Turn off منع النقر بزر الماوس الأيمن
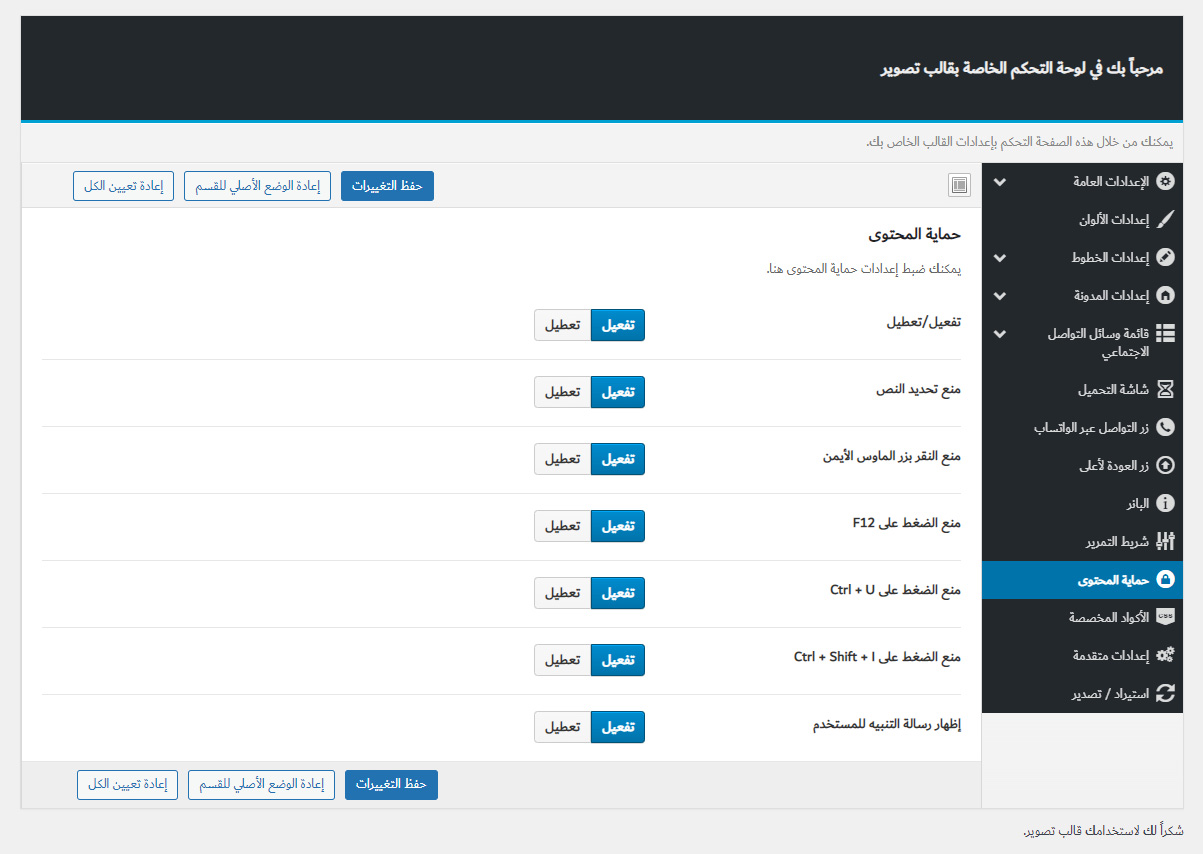1203x854 pixels. coord(562,459)
